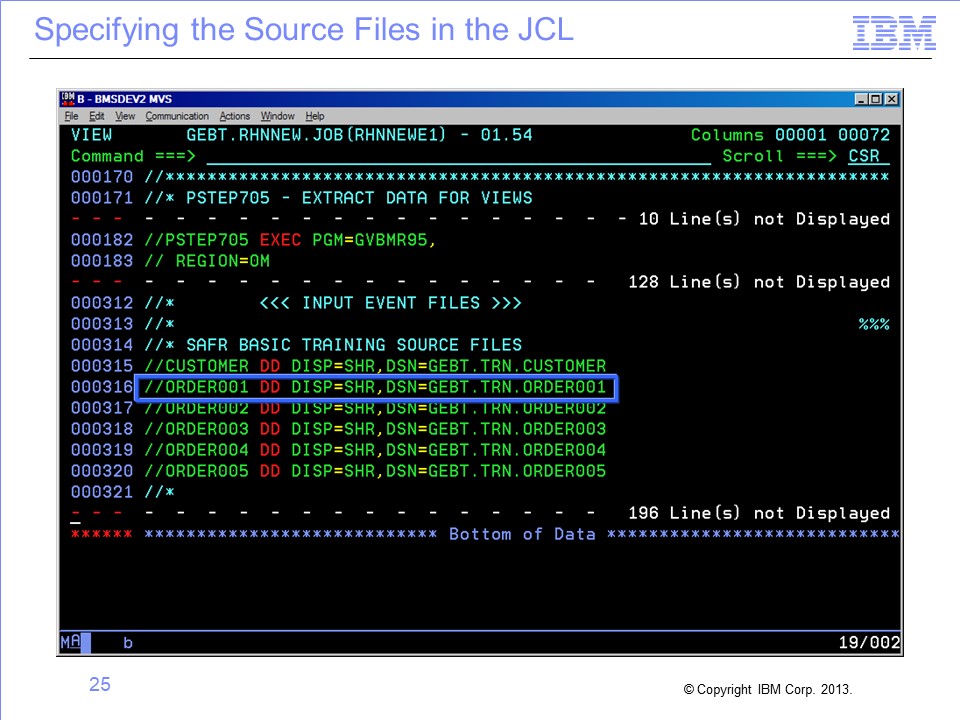This screenshot has height=720, width=960.
Task: Minimize the BMSDEV2 MVS window
Action: tap(861, 99)
